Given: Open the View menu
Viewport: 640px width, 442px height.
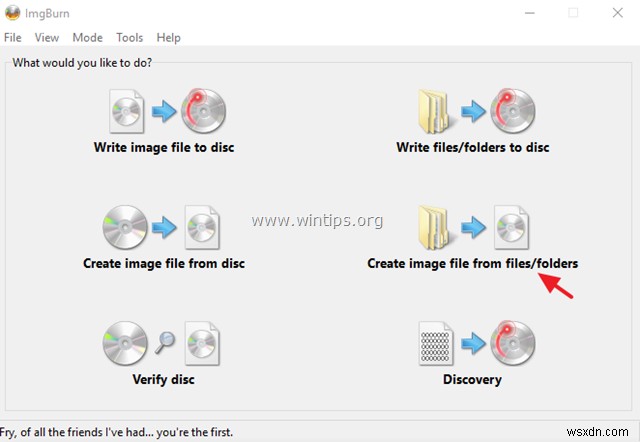Looking at the screenshot, I should coord(47,38).
